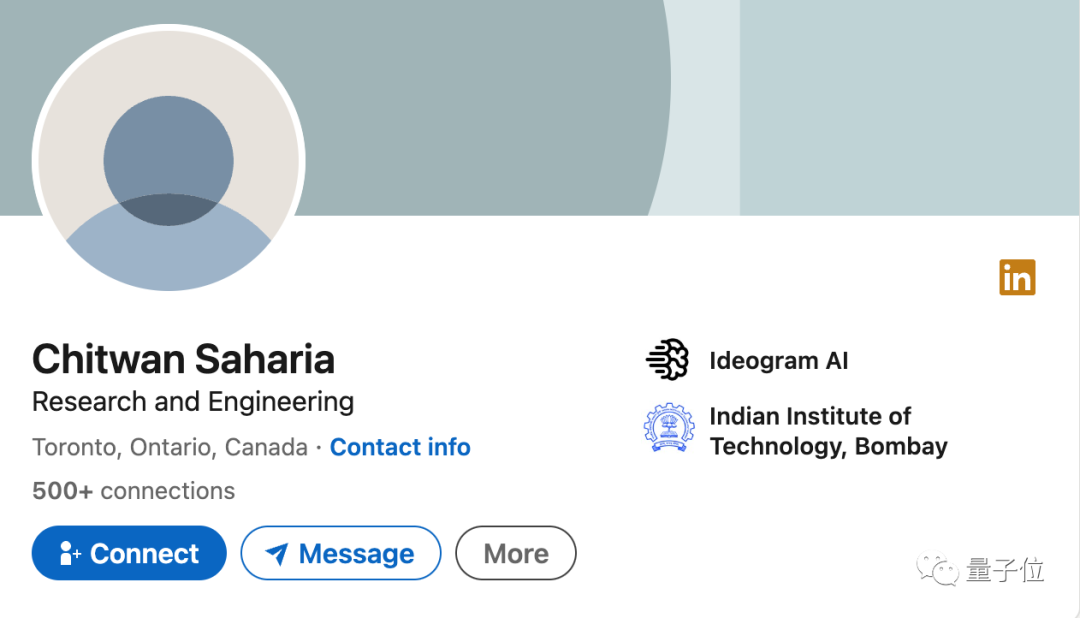Screen dimensions: 1080x618
Task: Open the Contact info link
Action: tap(400, 447)
